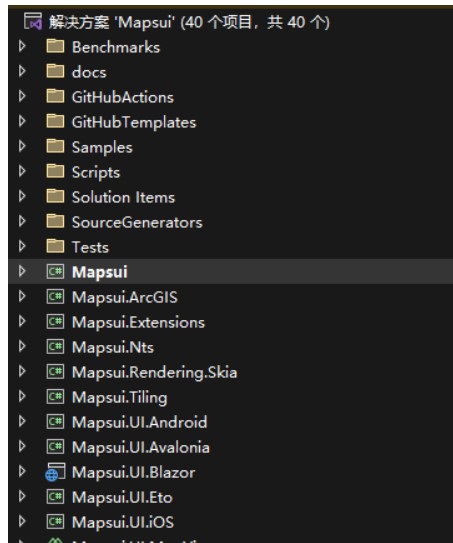This screenshot has width=453, height=543.
Task: Expand the Mapsui.UI.Eto project node
Action: pyautogui.click(x=22, y=496)
